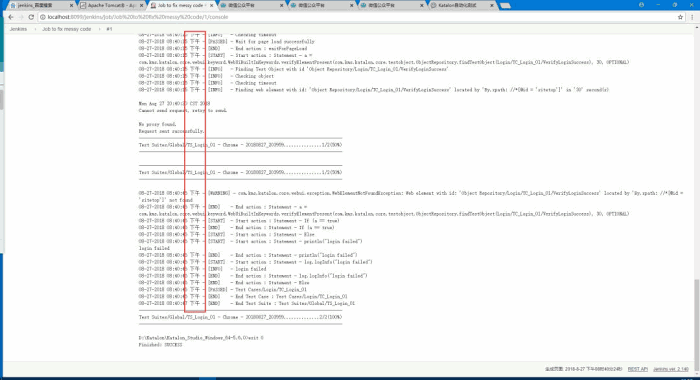Click the 'Mon Aug 27' timestamp line

tap(174, 104)
